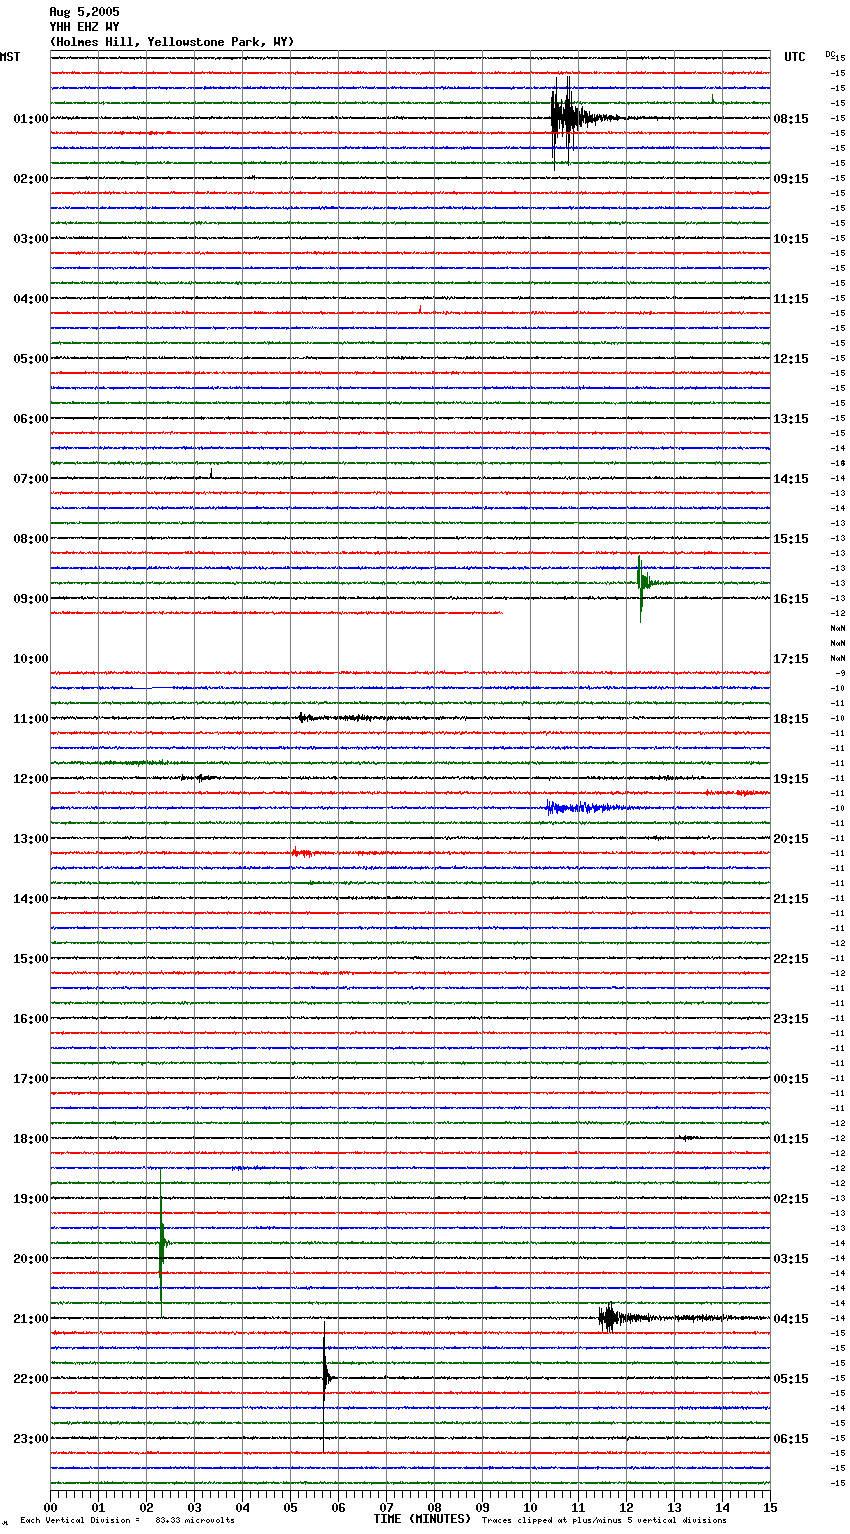
Task: Select the 18:00 MST time label
Action: pos(31,1139)
